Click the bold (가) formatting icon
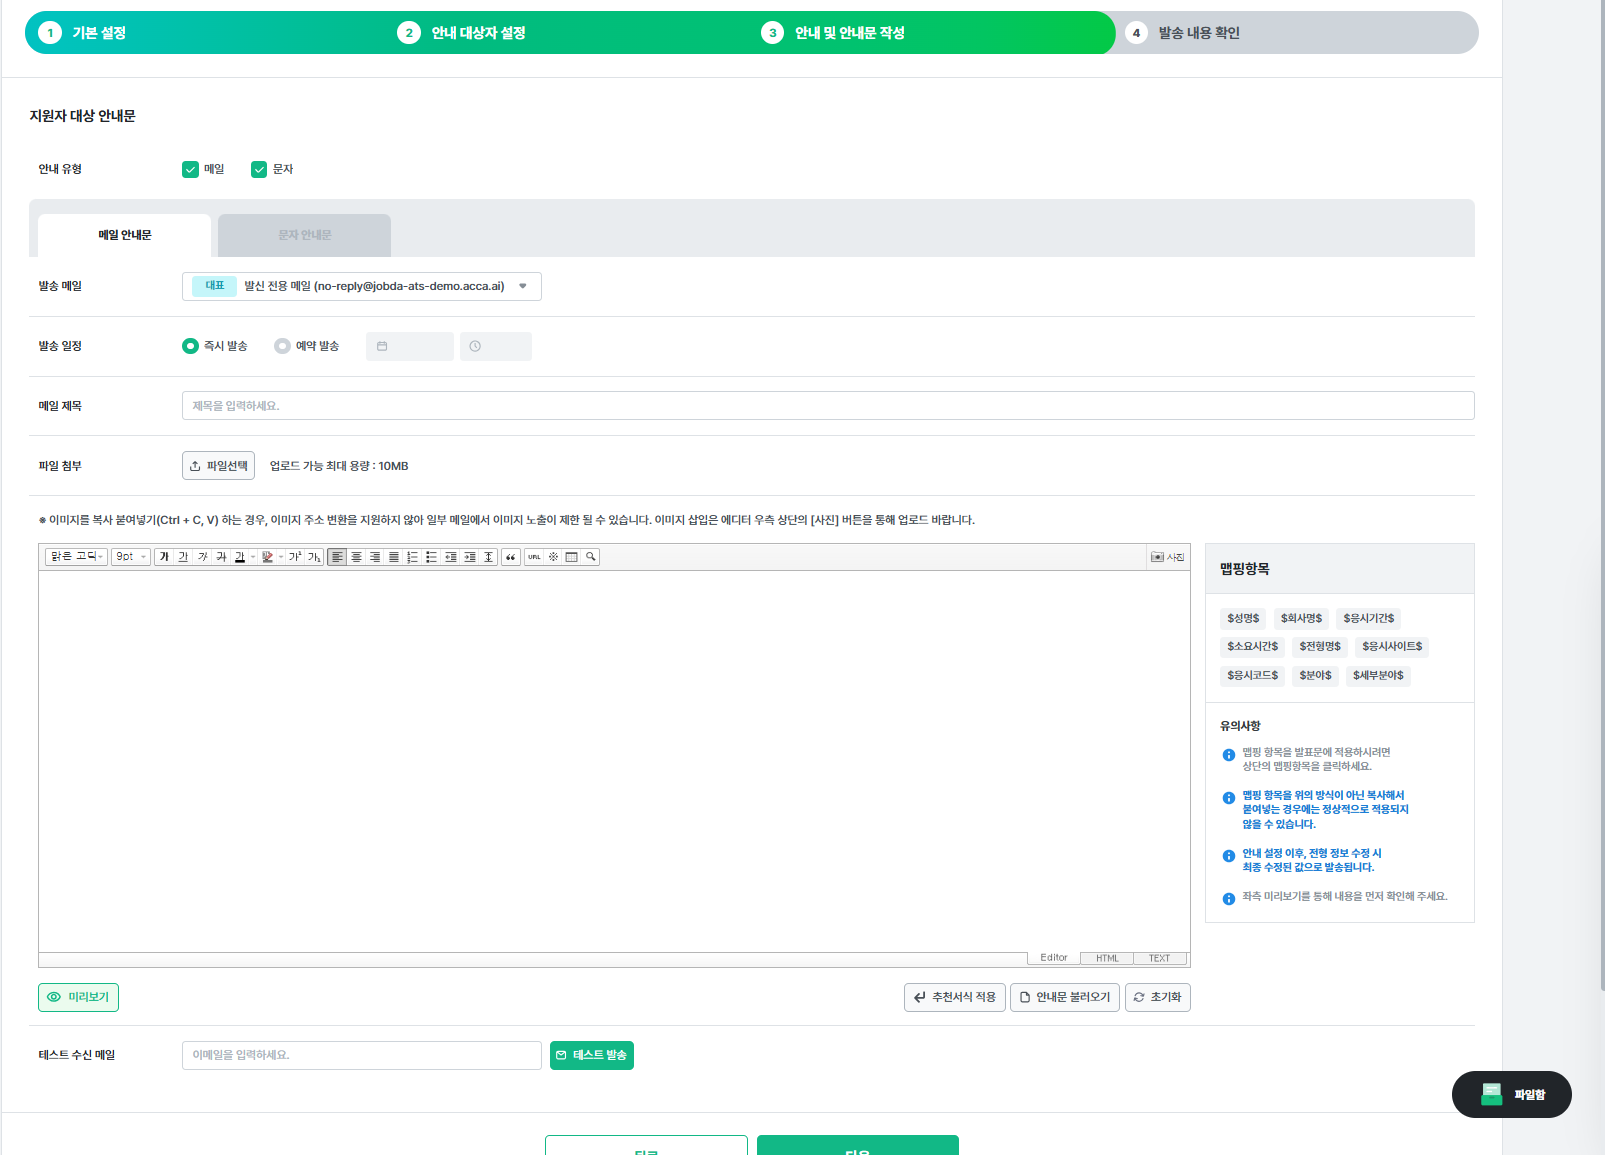This screenshot has height=1155, width=1605. pyautogui.click(x=164, y=557)
